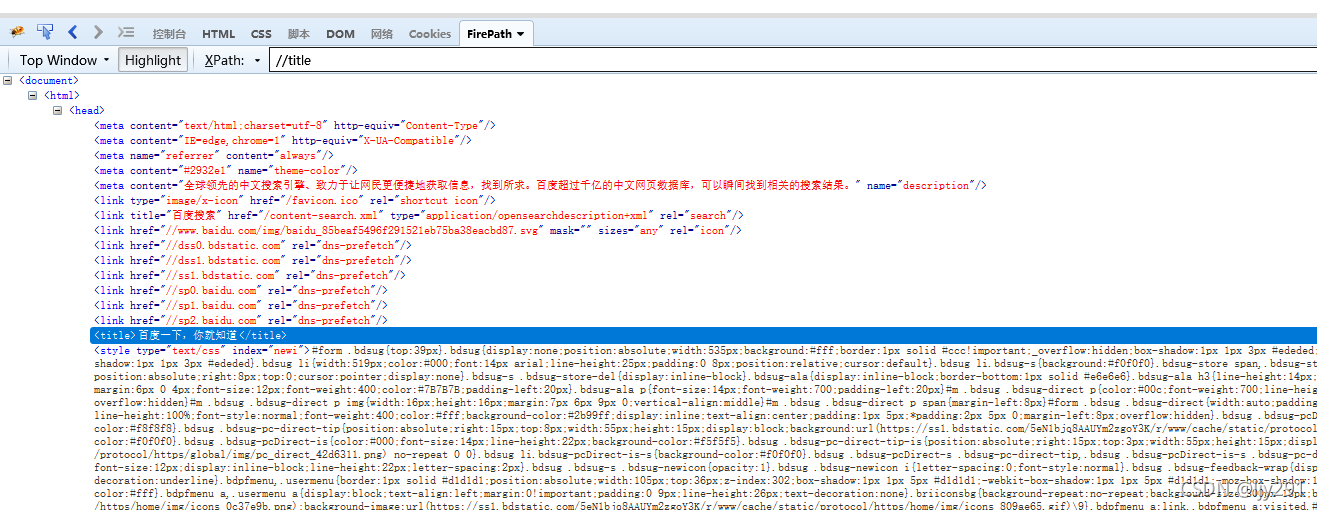1317x510 pixels.
Task: Select the <document> node text
Action: click(49, 80)
